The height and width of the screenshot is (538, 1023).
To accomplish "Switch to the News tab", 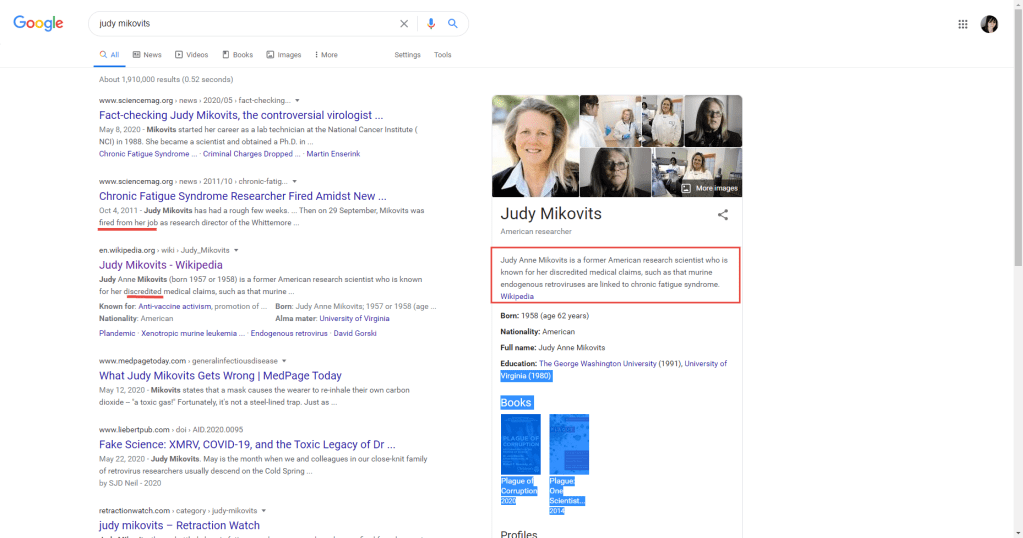I will click(147, 55).
